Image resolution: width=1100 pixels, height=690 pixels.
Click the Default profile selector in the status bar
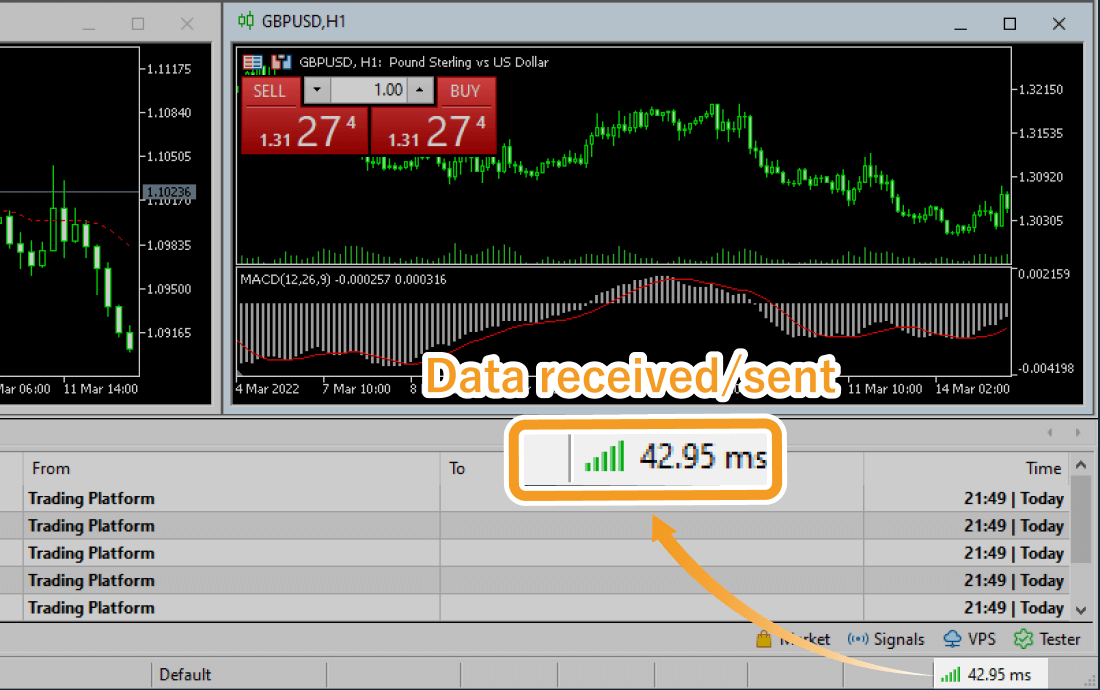[185, 674]
